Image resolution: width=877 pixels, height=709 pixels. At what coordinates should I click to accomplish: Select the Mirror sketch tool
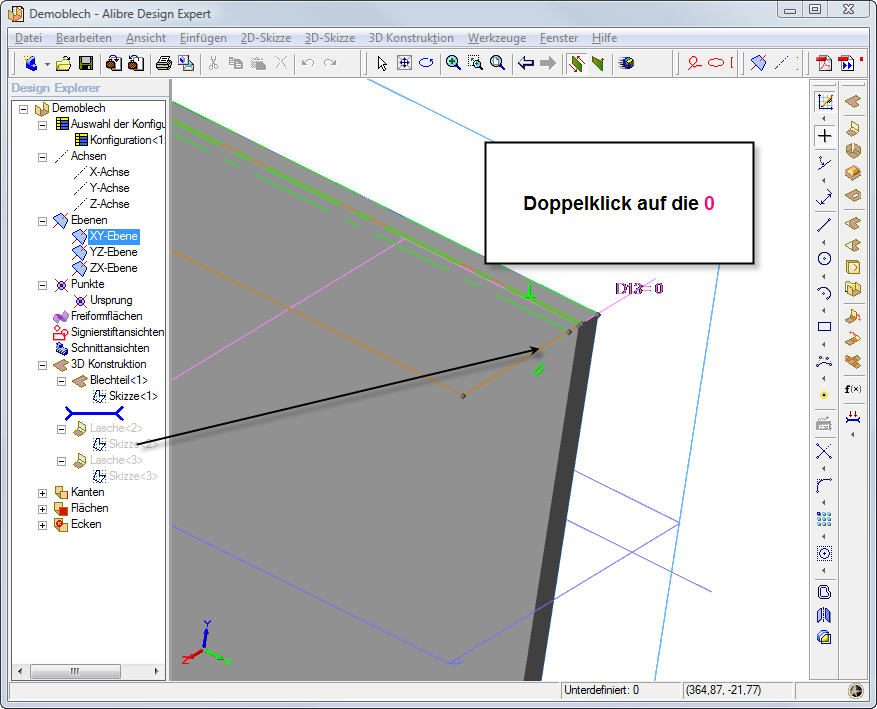pos(824,615)
